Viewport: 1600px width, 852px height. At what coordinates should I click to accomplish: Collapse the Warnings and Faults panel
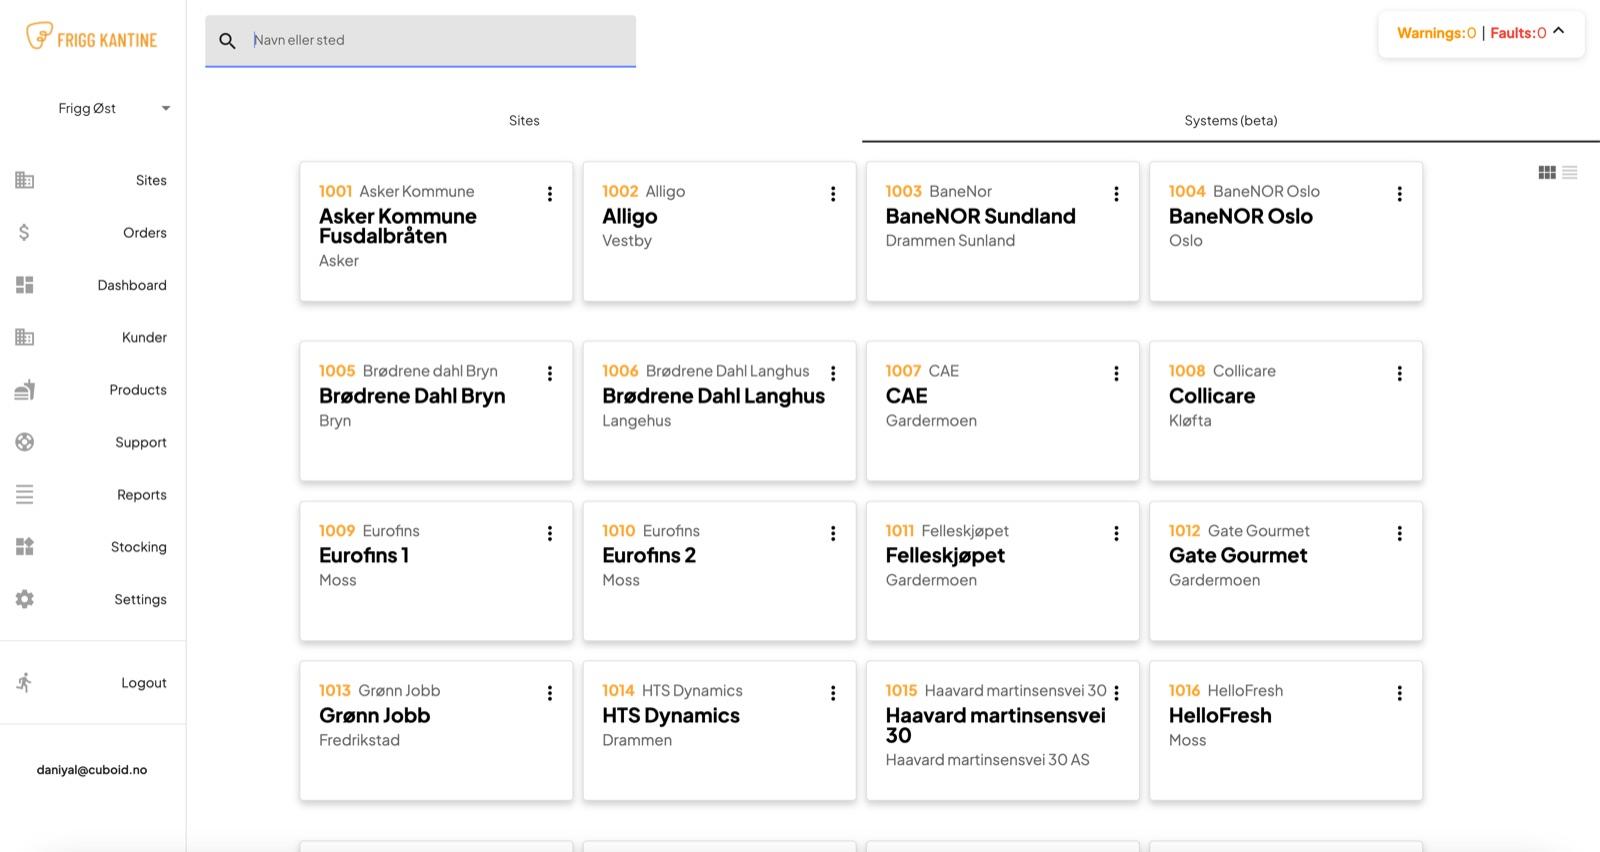click(x=1559, y=31)
